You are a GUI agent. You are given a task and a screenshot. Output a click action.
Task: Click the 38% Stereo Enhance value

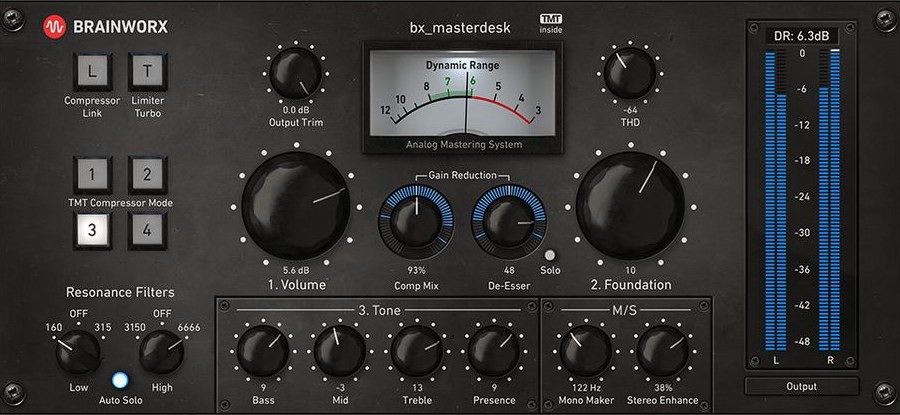[x=662, y=387]
